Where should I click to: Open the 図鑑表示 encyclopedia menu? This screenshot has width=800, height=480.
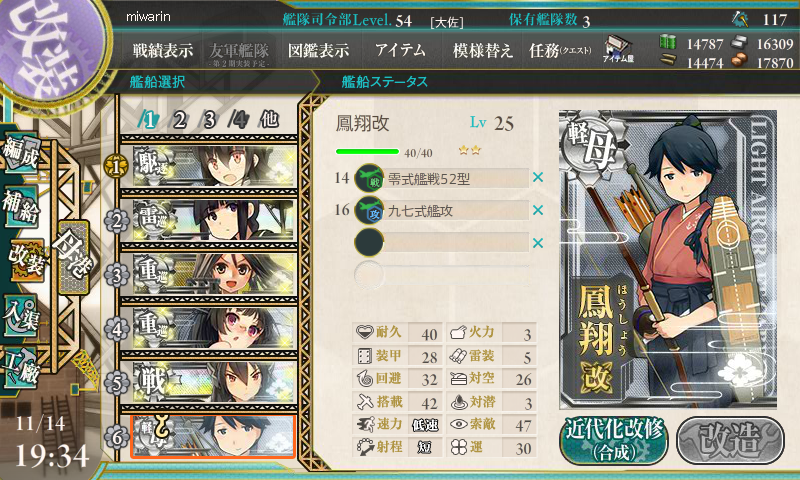coord(318,50)
